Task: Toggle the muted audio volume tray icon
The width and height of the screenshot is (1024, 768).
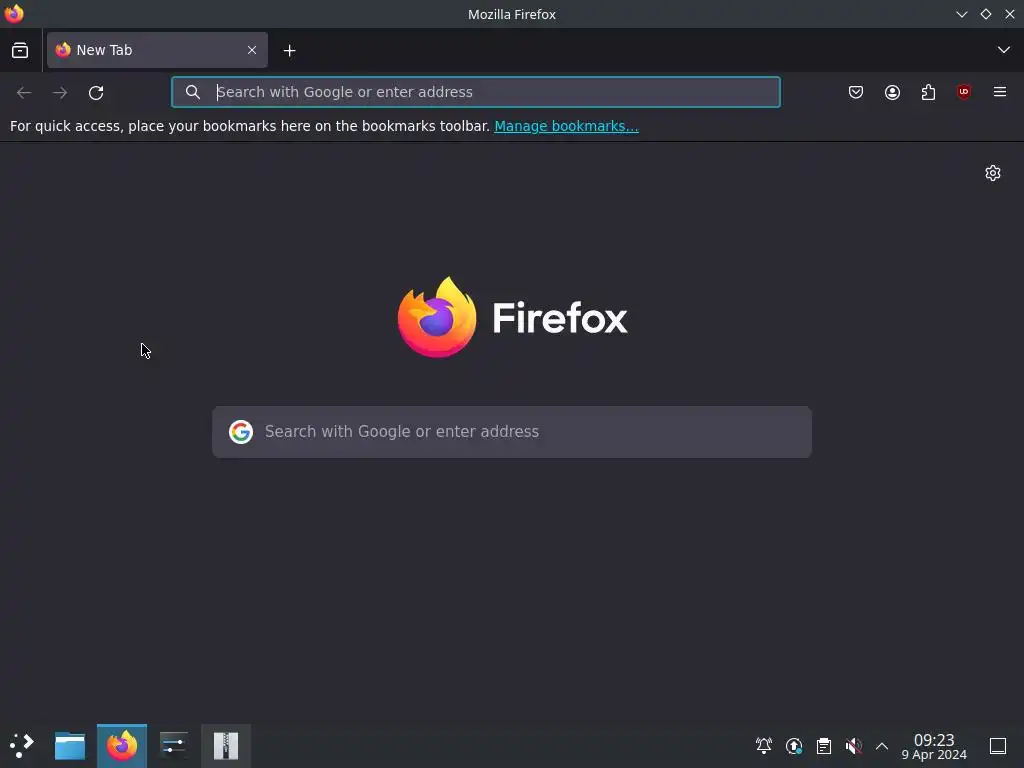Action: point(854,746)
